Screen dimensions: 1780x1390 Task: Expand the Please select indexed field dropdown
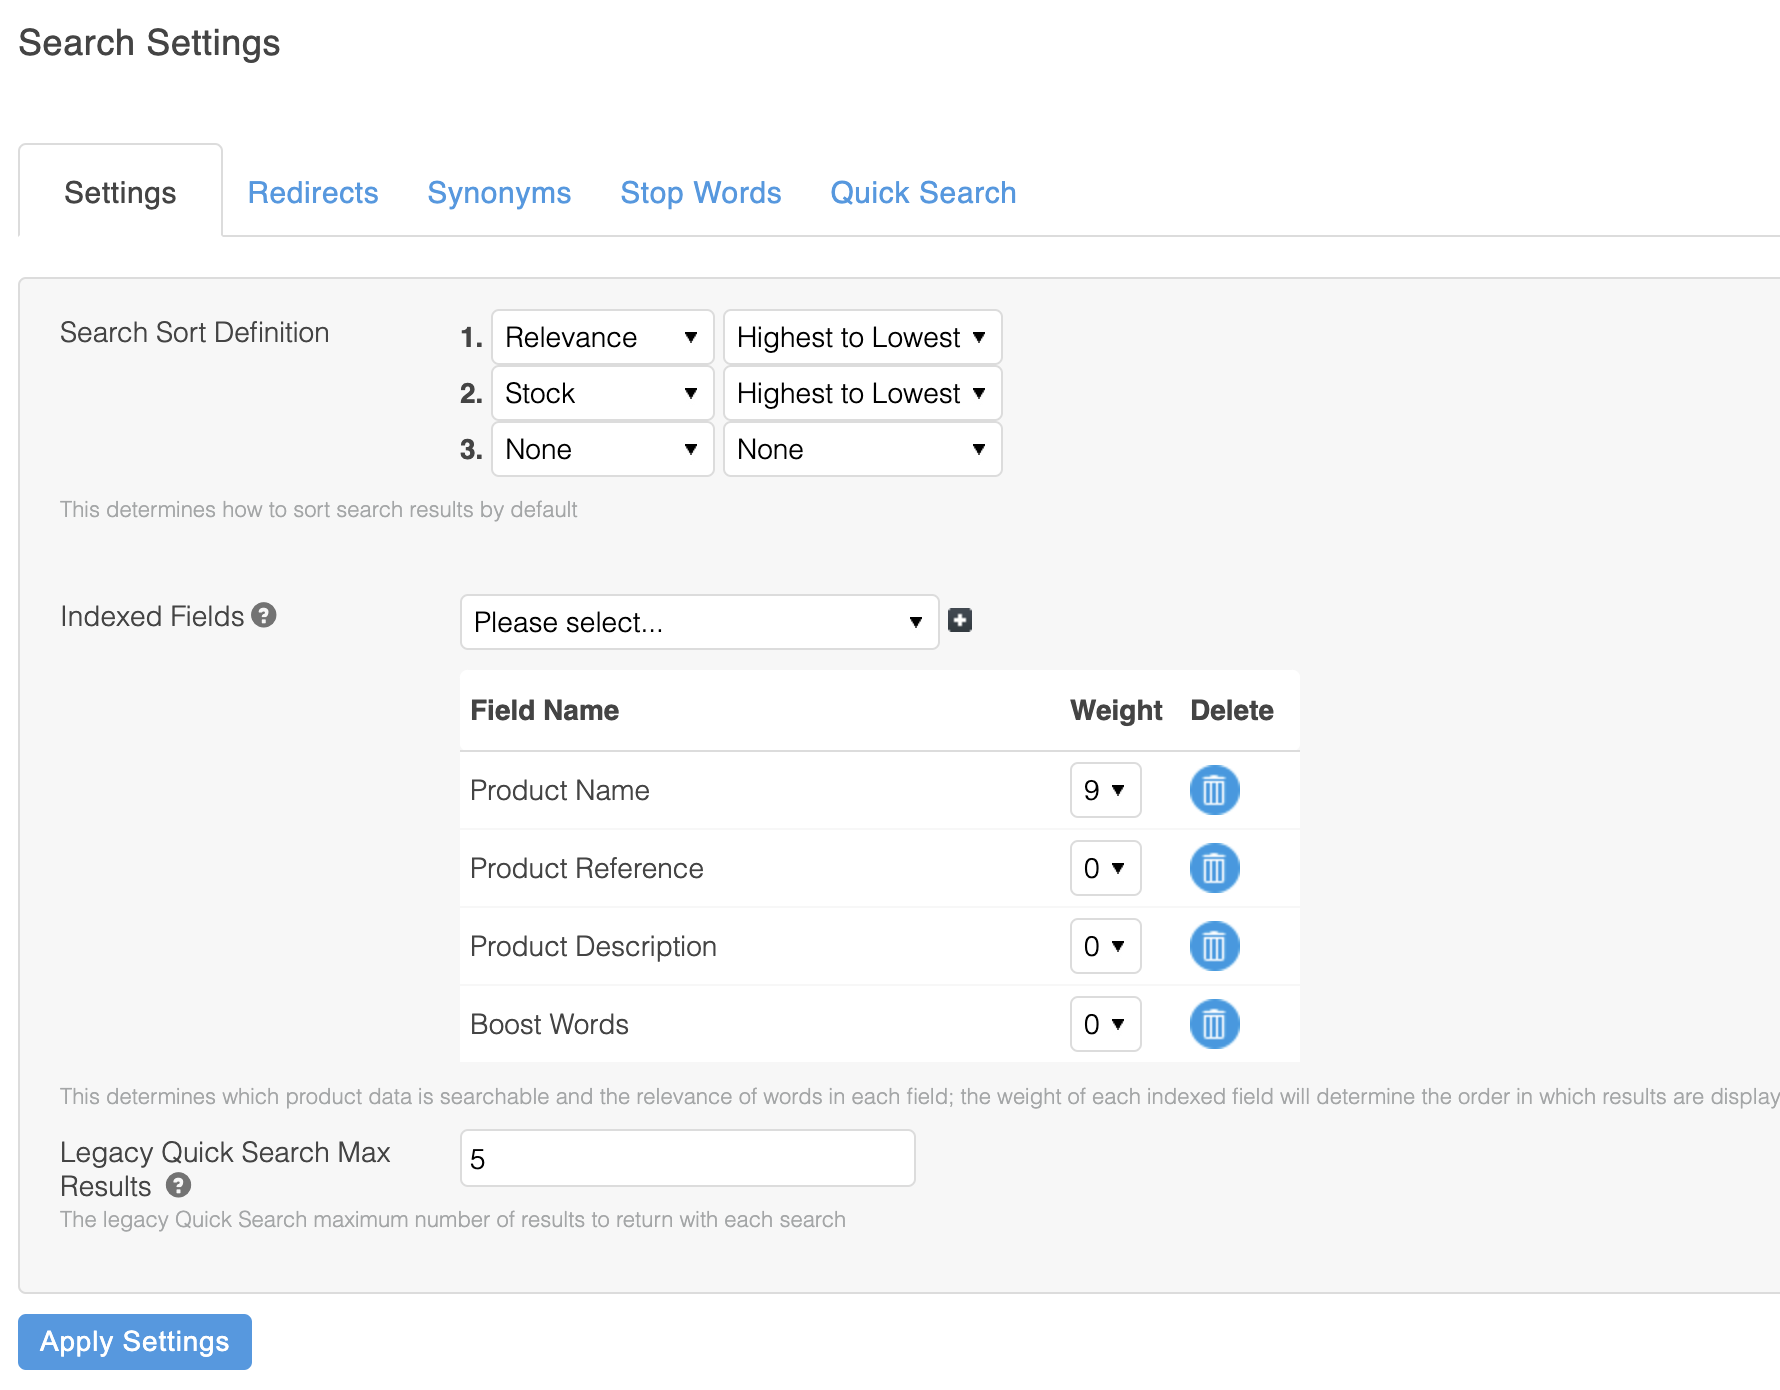pyautogui.click(x=698, y=622)
